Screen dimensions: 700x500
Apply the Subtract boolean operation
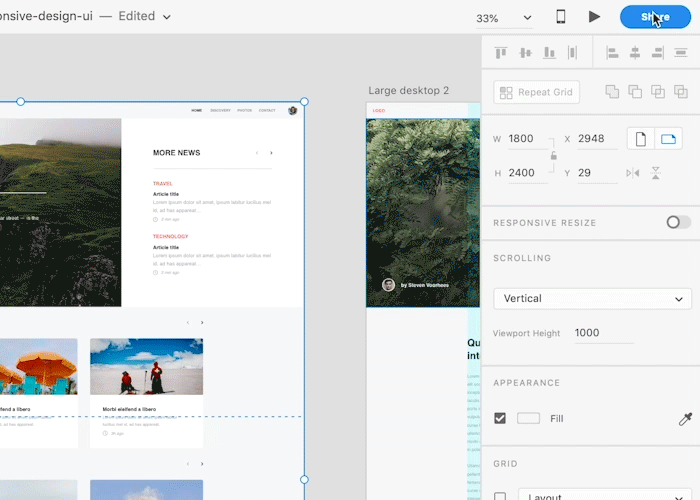635,92
